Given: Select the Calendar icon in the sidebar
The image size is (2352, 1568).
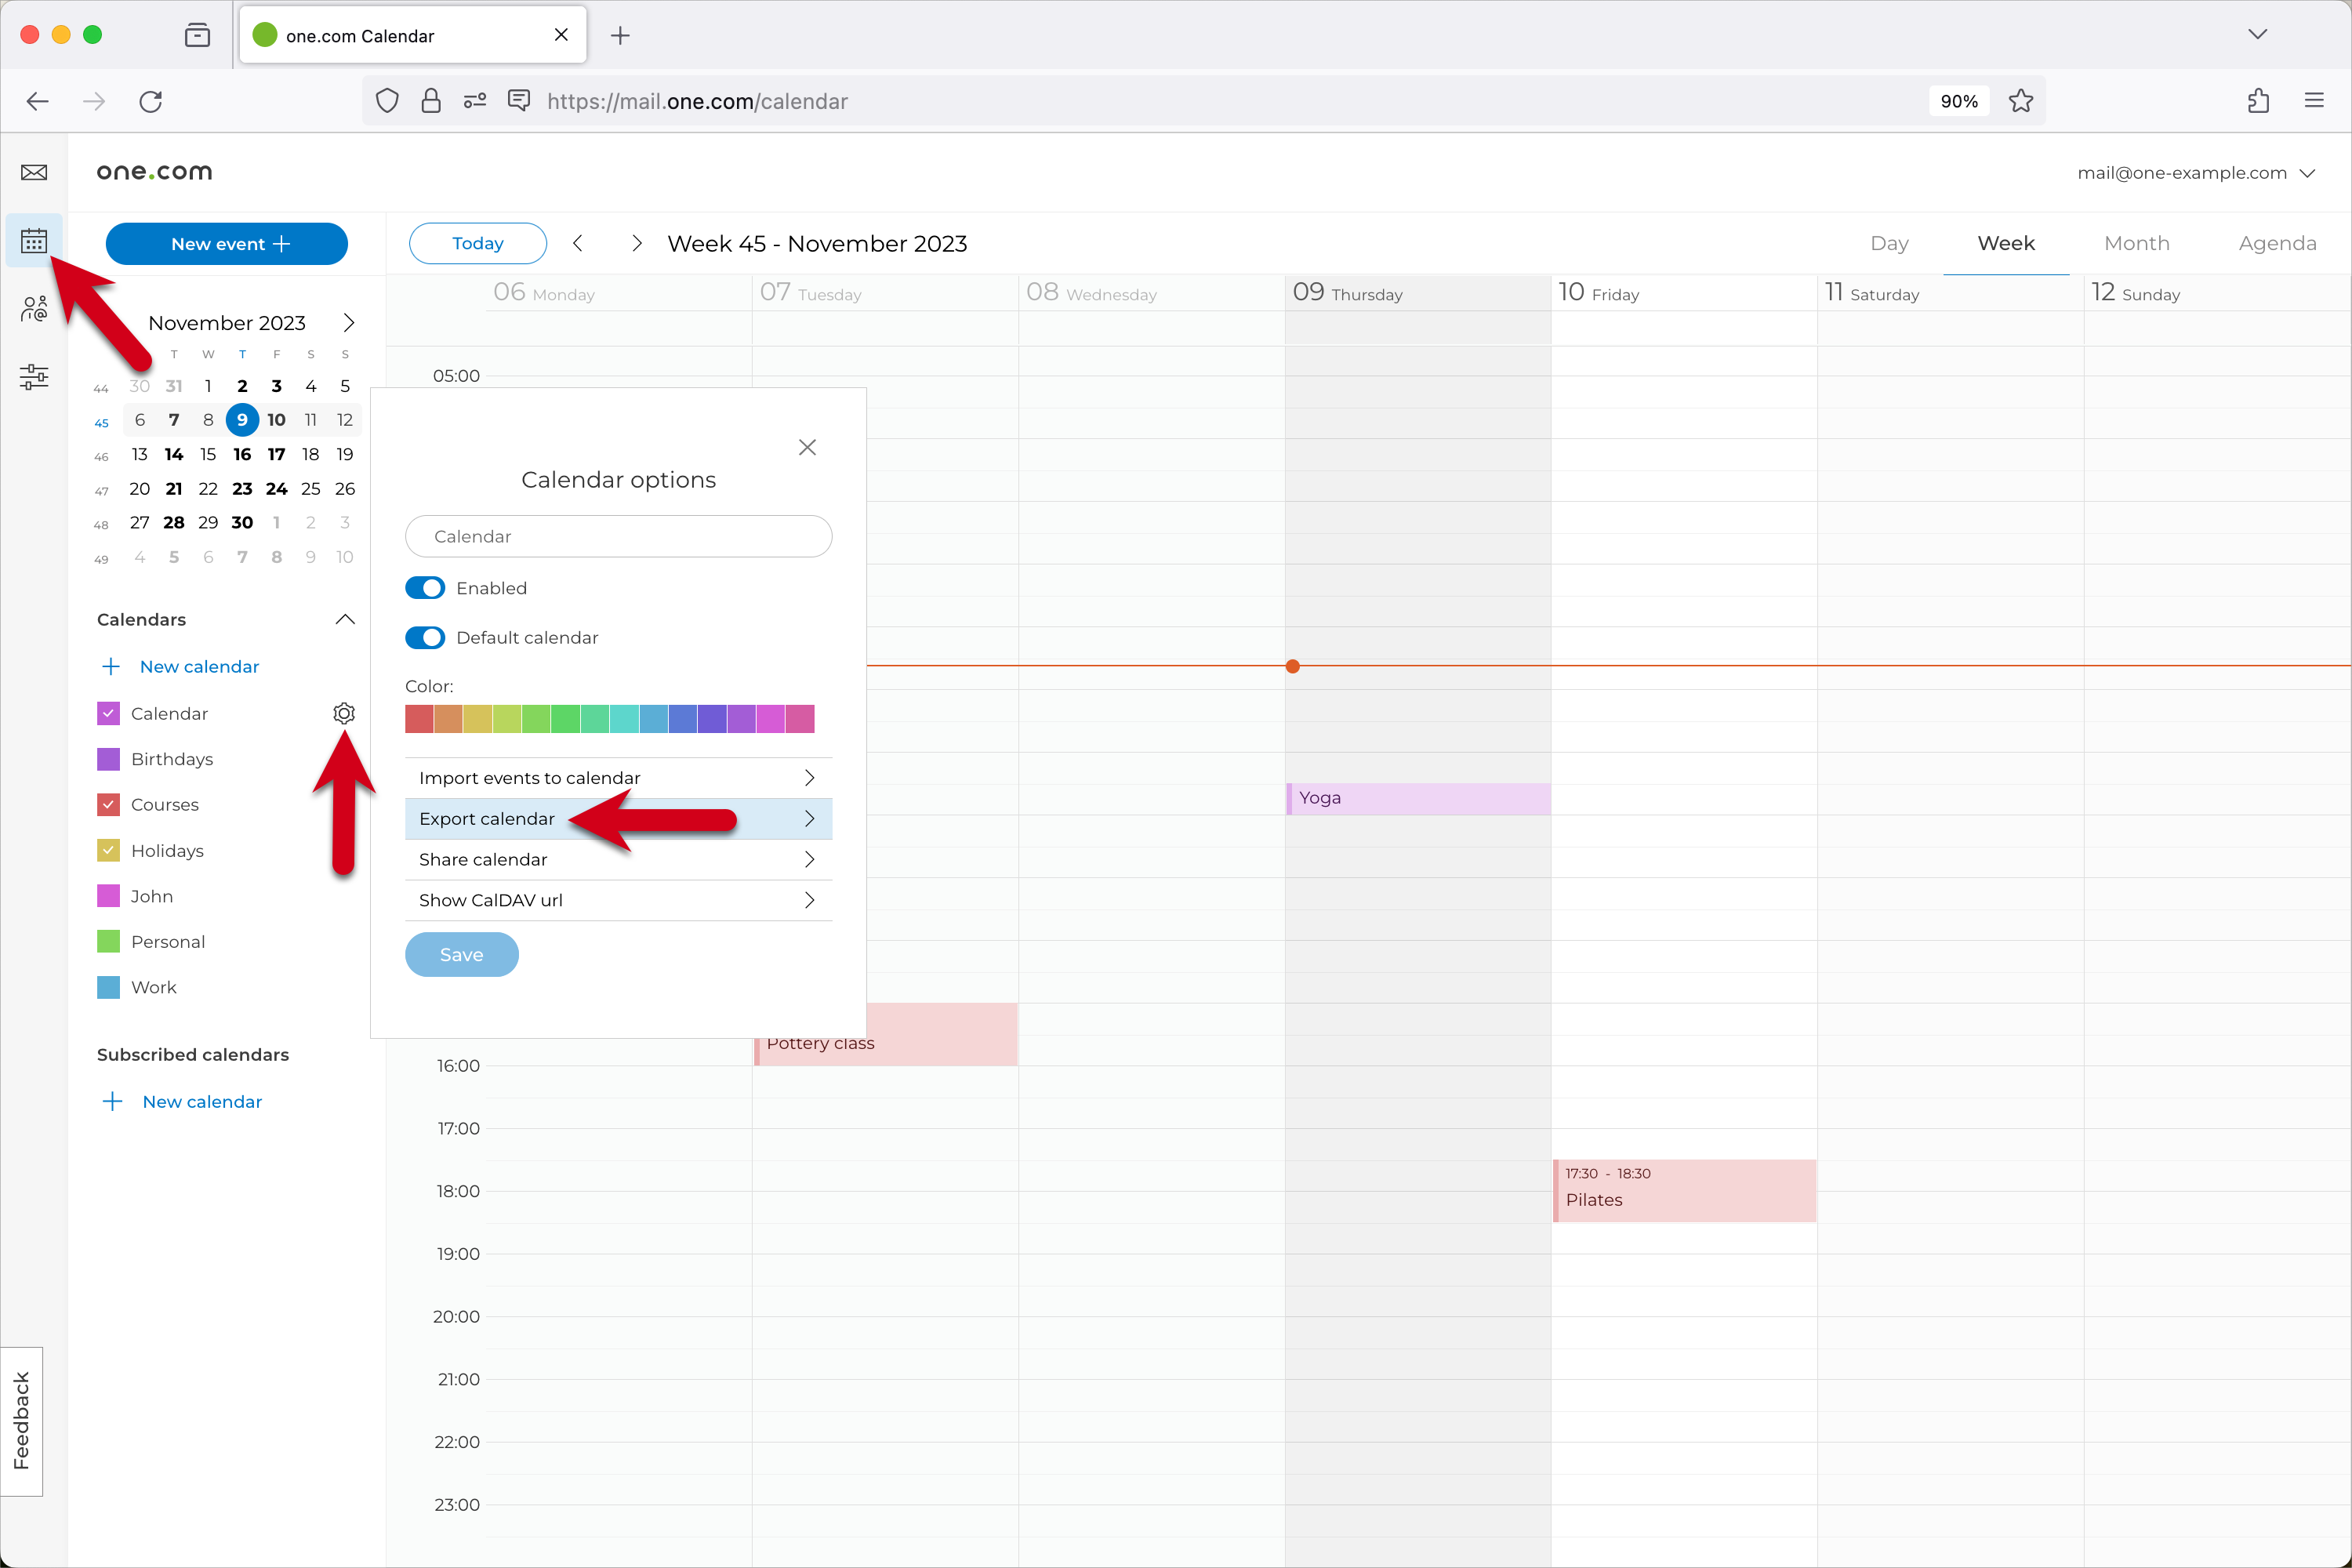Looking at the screenshot, I should pyautogui.click(x=33, y=240).
